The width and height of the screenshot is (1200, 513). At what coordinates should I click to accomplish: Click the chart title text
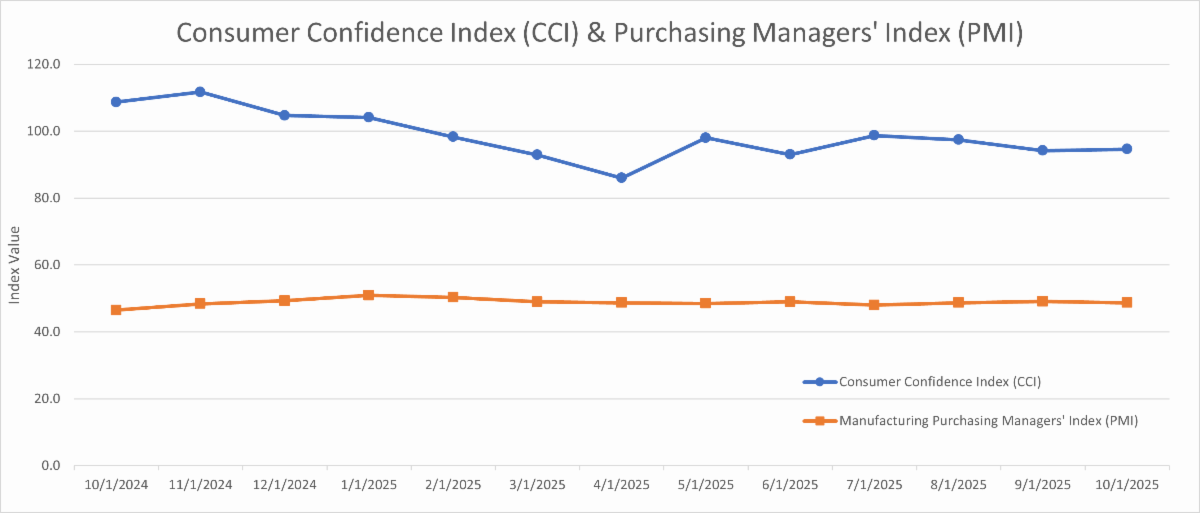(x=599, y=31)
